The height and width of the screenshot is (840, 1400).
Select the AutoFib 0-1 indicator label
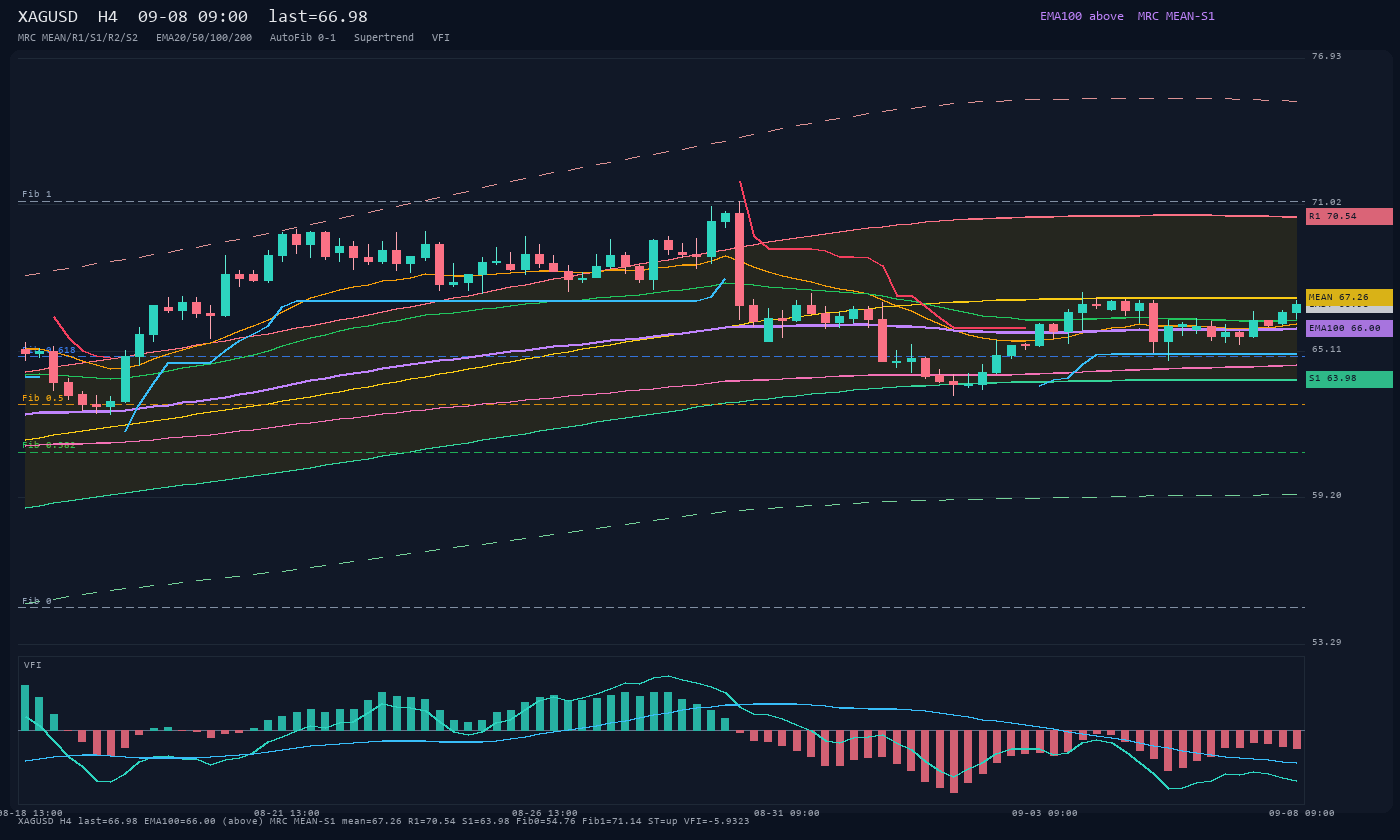tap(303, 38)
